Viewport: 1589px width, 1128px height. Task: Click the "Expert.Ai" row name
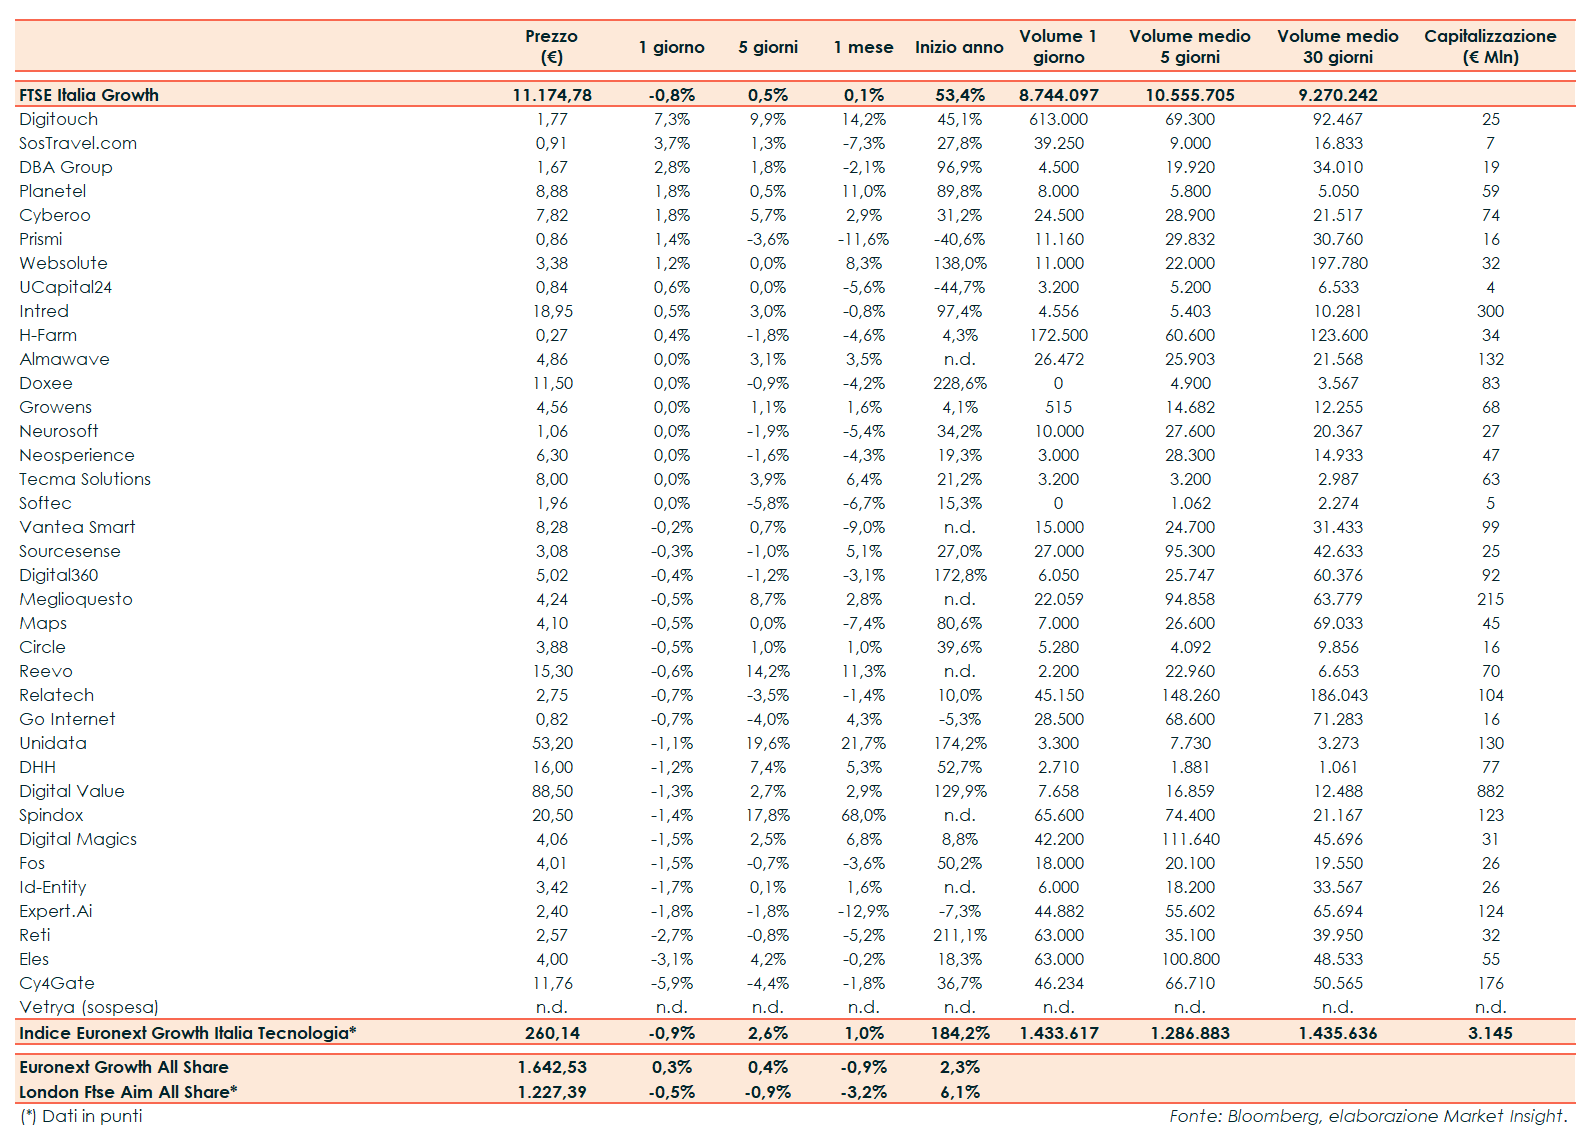click(56, 911)
